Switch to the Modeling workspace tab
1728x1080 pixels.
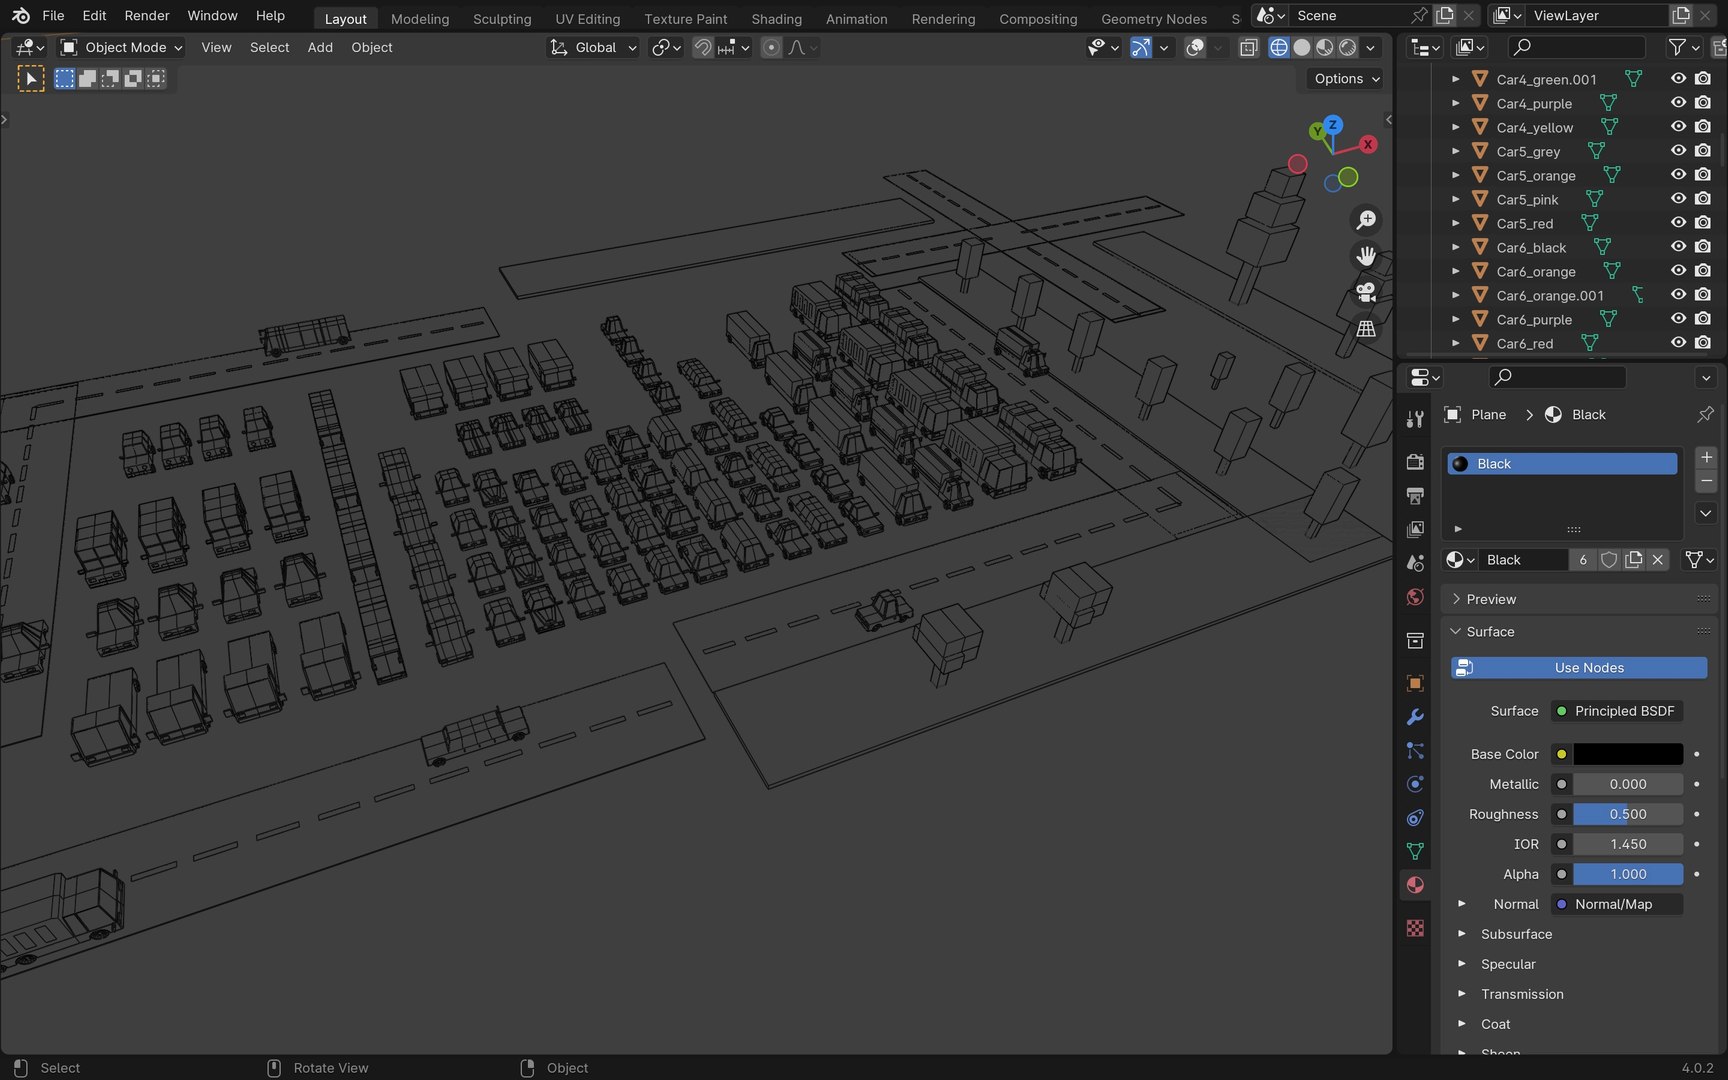click(x=420, y=19)
